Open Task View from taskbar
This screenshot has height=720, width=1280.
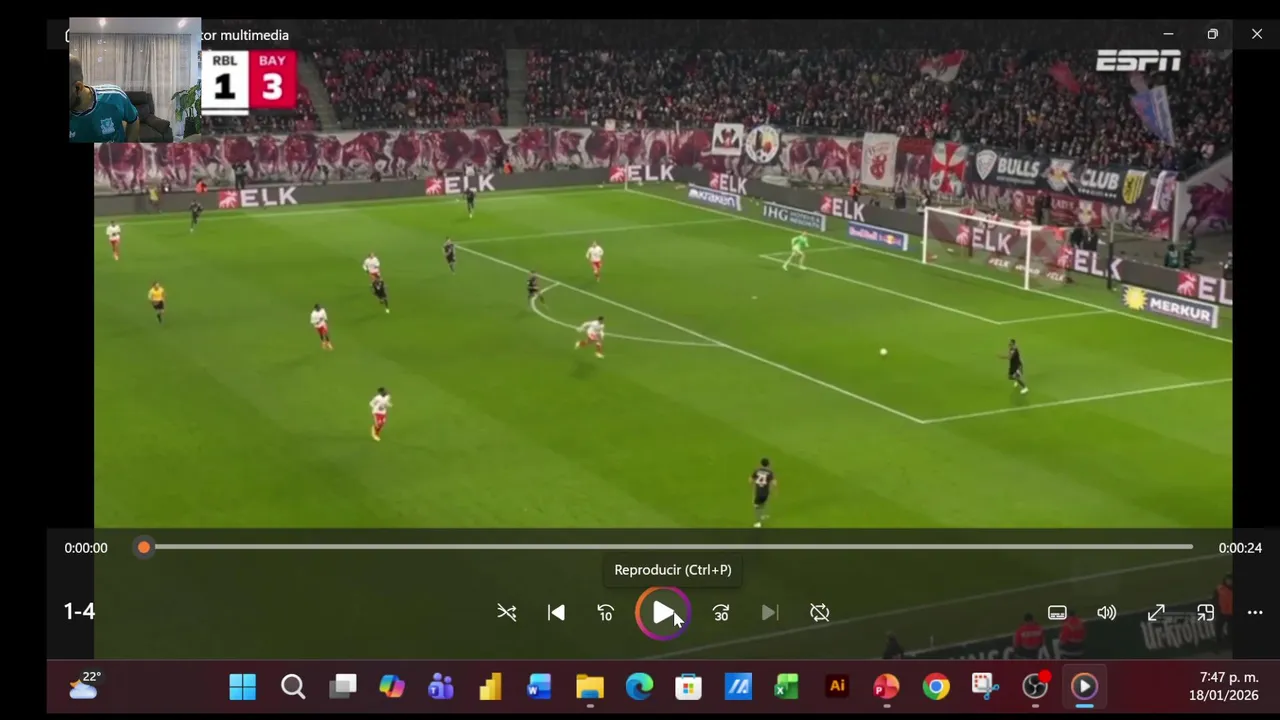click(x=343, y=687)
